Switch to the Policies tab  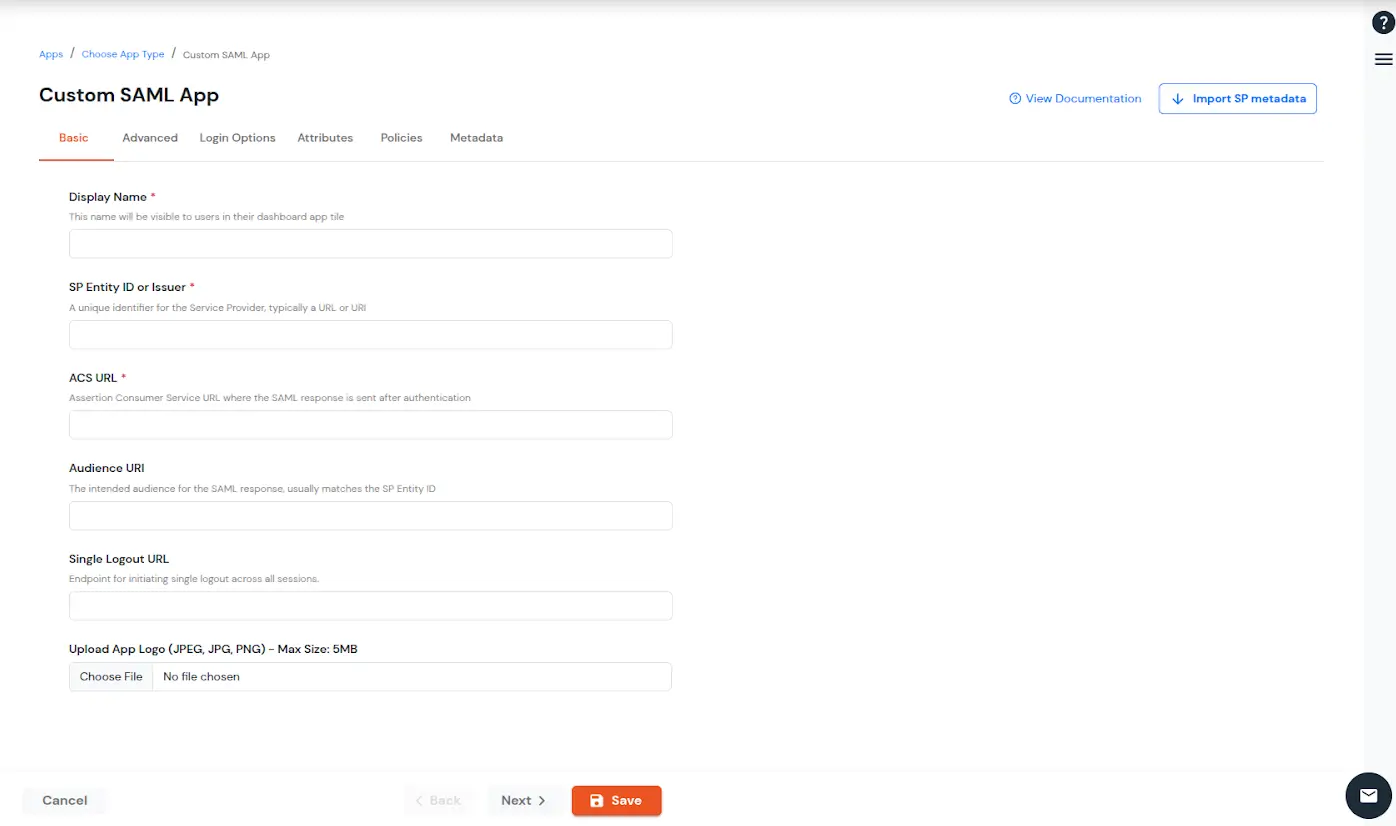pos(401,137)
